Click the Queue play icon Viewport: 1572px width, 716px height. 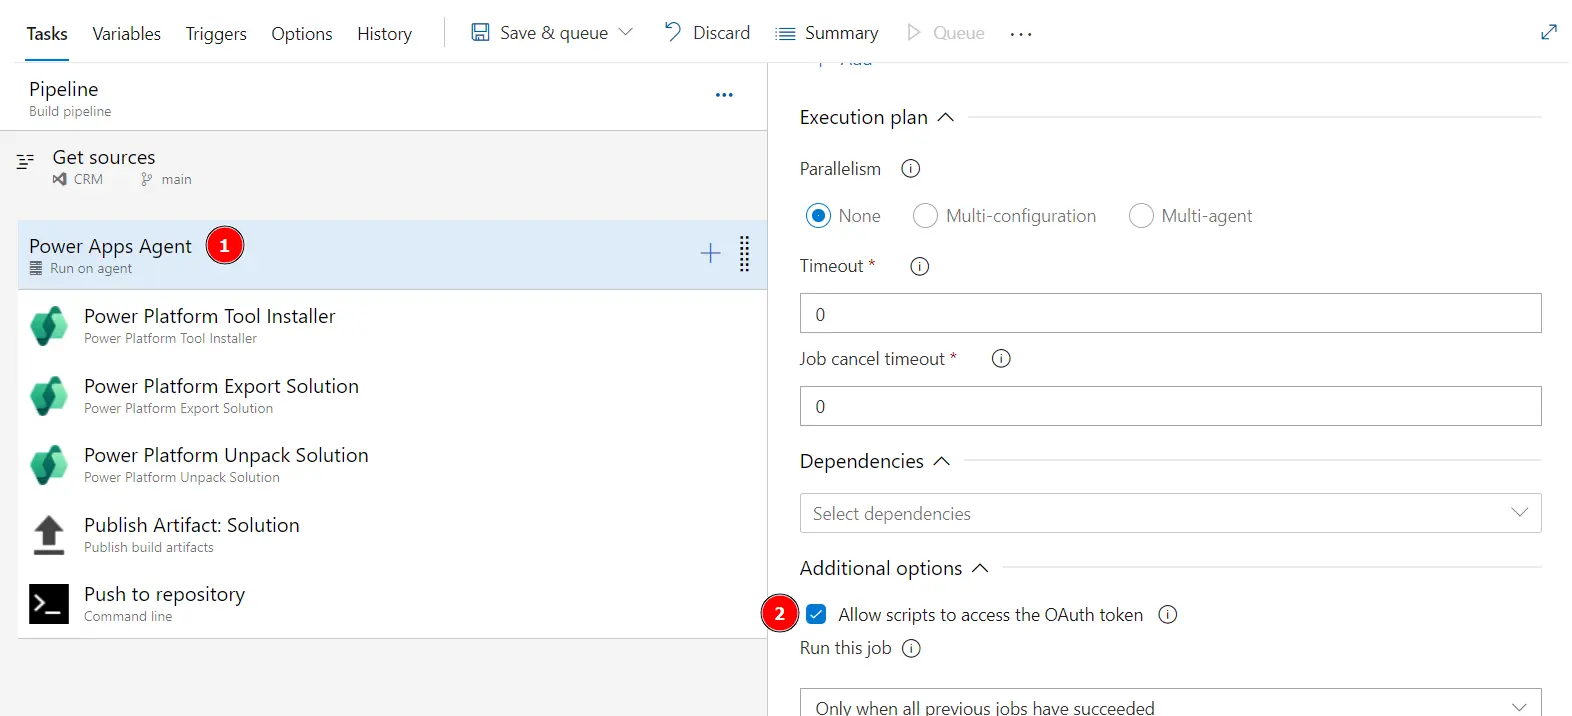pyautogui.click(x=913, y=33)
